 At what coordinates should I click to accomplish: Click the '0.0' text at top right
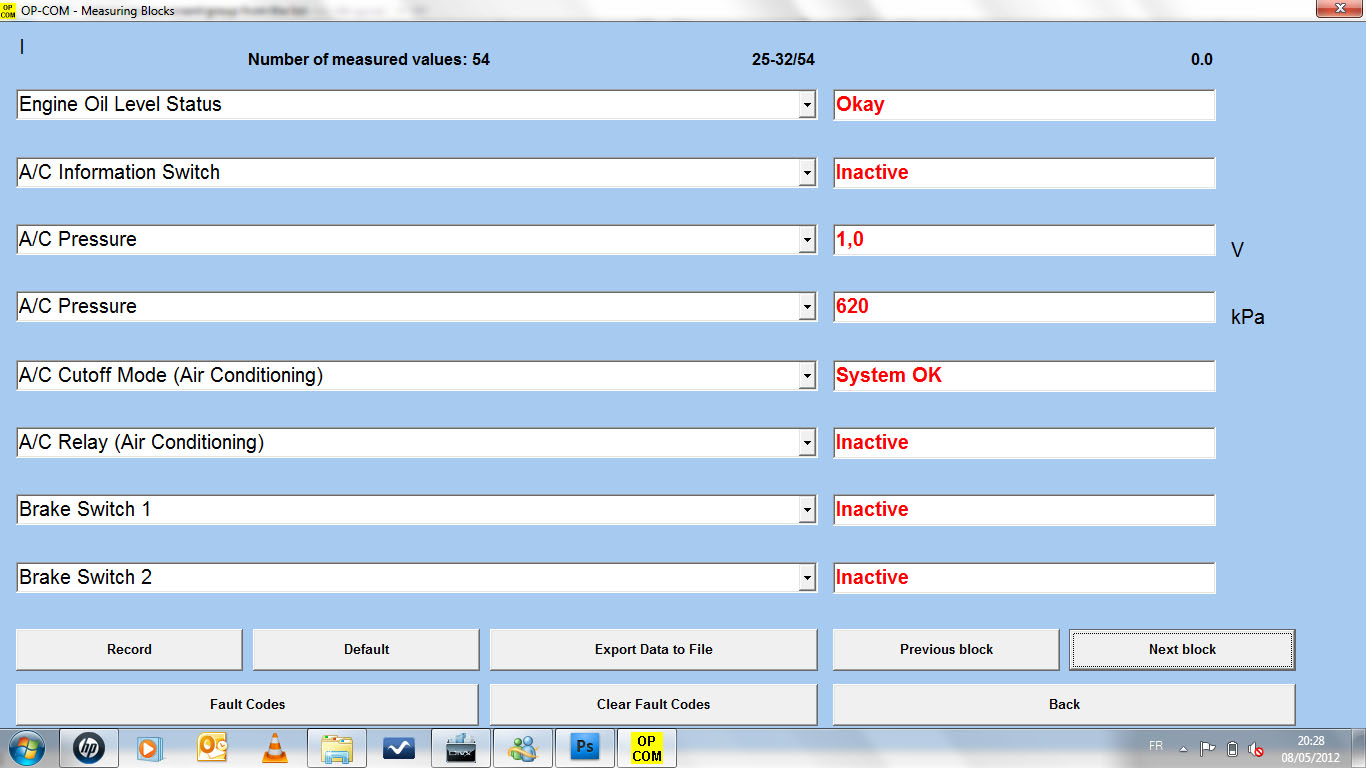point(1201,59)
